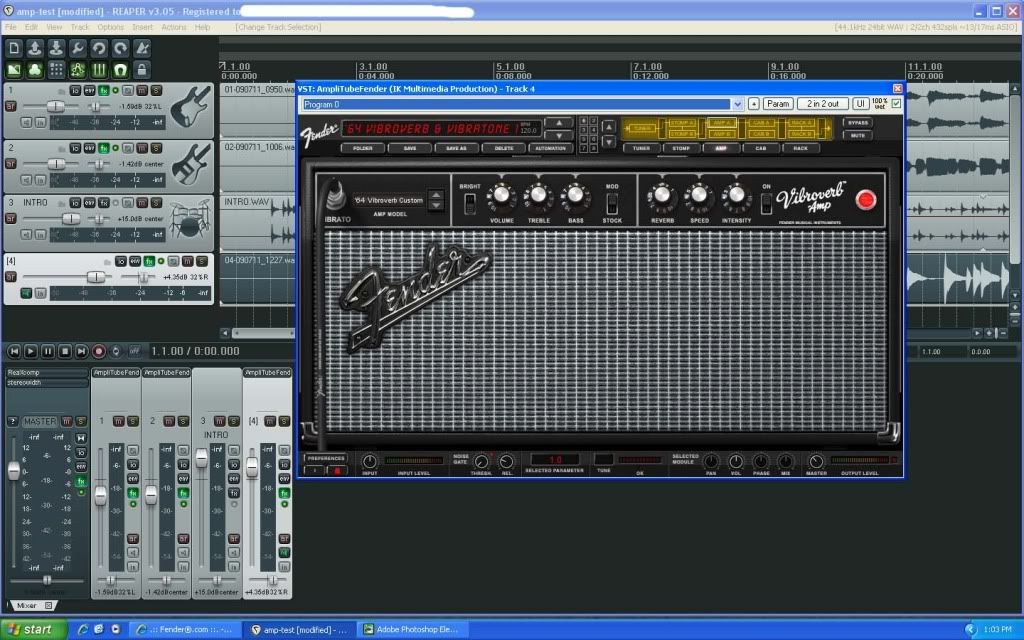This screenshot has height=640, width=1024.
Task: Flip the Bright switch on the amp
Action: point(469,203)
